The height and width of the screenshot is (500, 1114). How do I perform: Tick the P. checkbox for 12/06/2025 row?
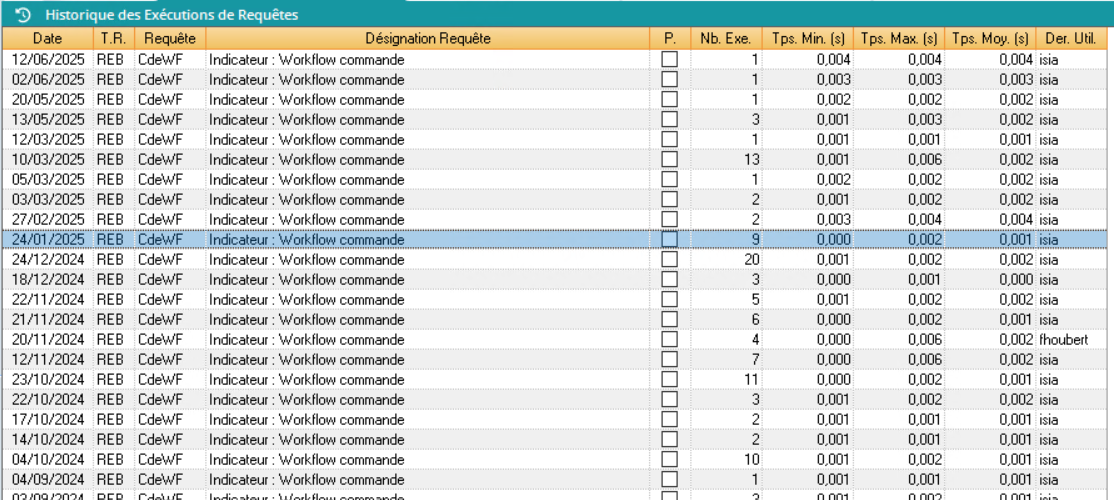669,60
